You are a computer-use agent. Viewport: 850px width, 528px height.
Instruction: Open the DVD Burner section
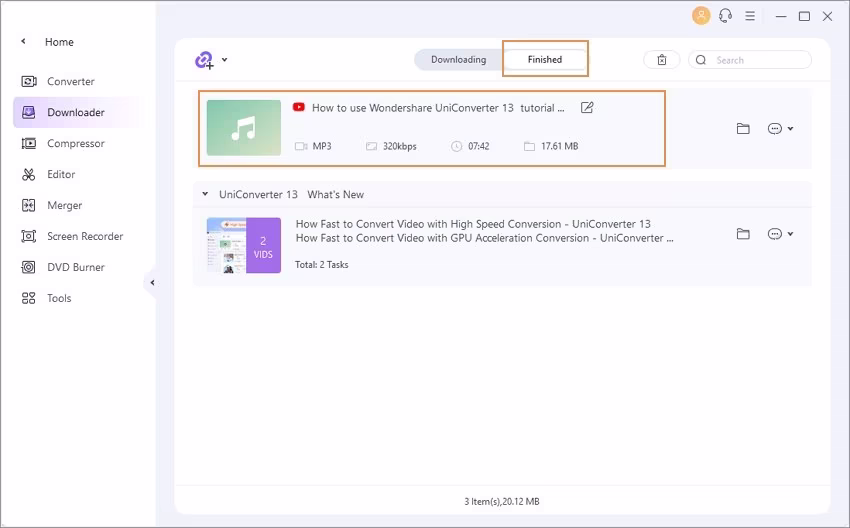coord(76,267)
